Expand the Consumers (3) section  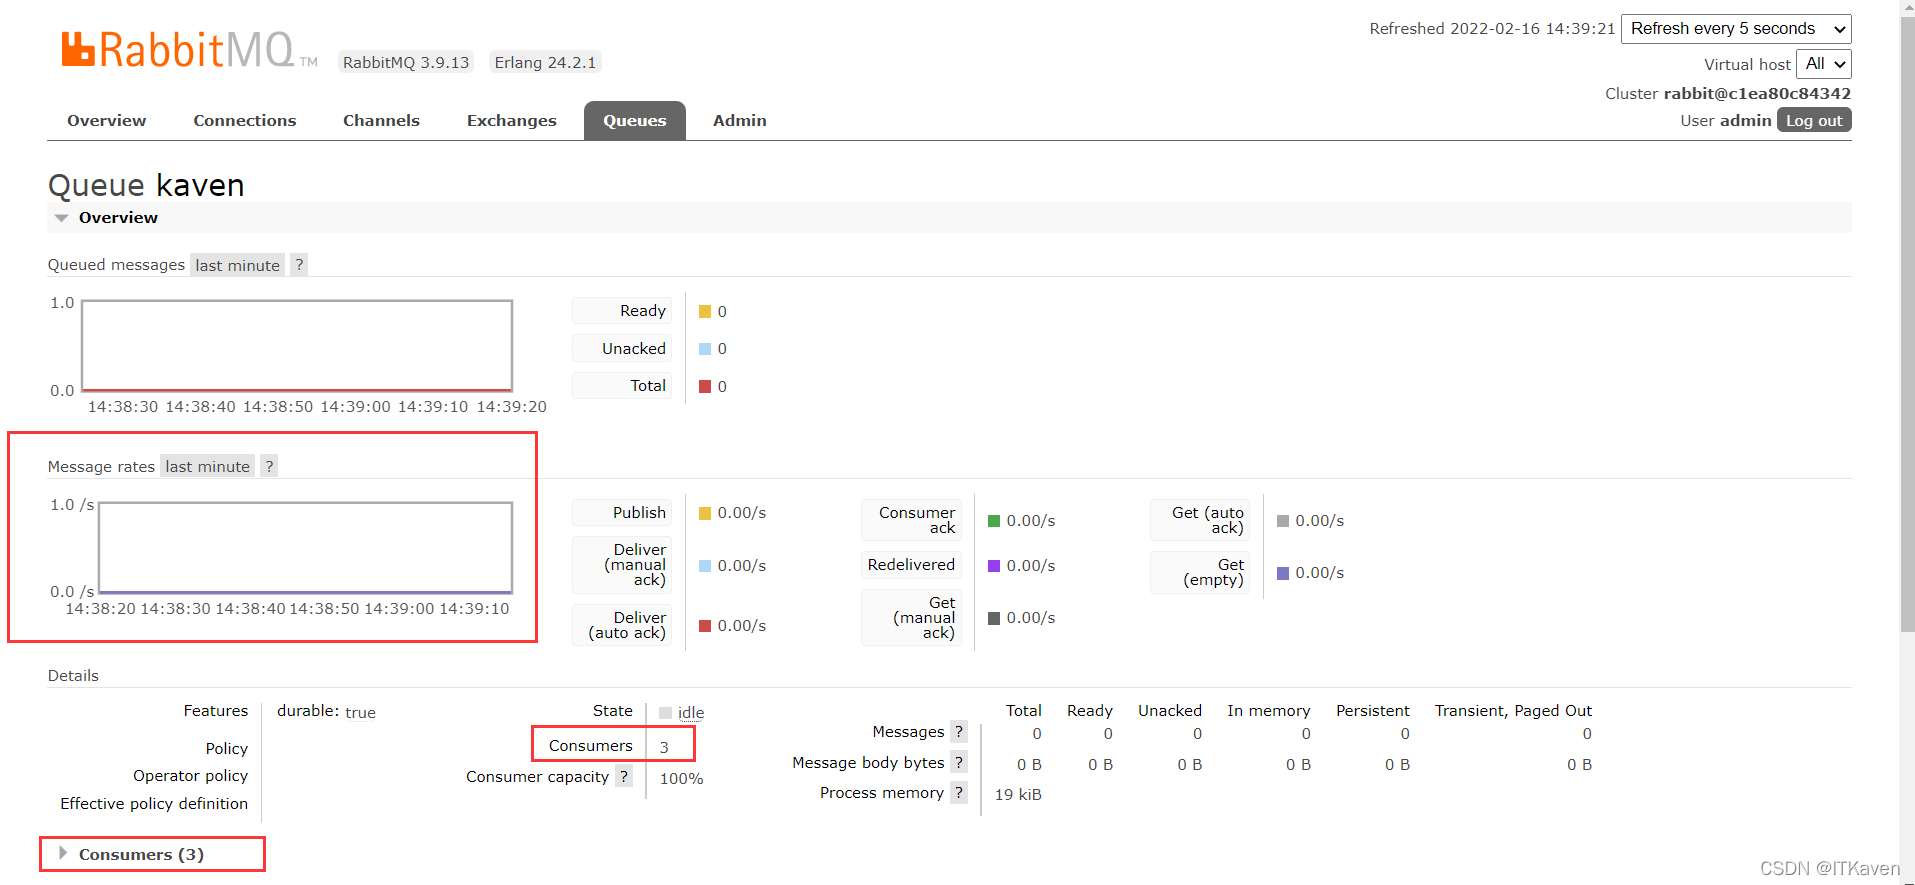point(131,854)
